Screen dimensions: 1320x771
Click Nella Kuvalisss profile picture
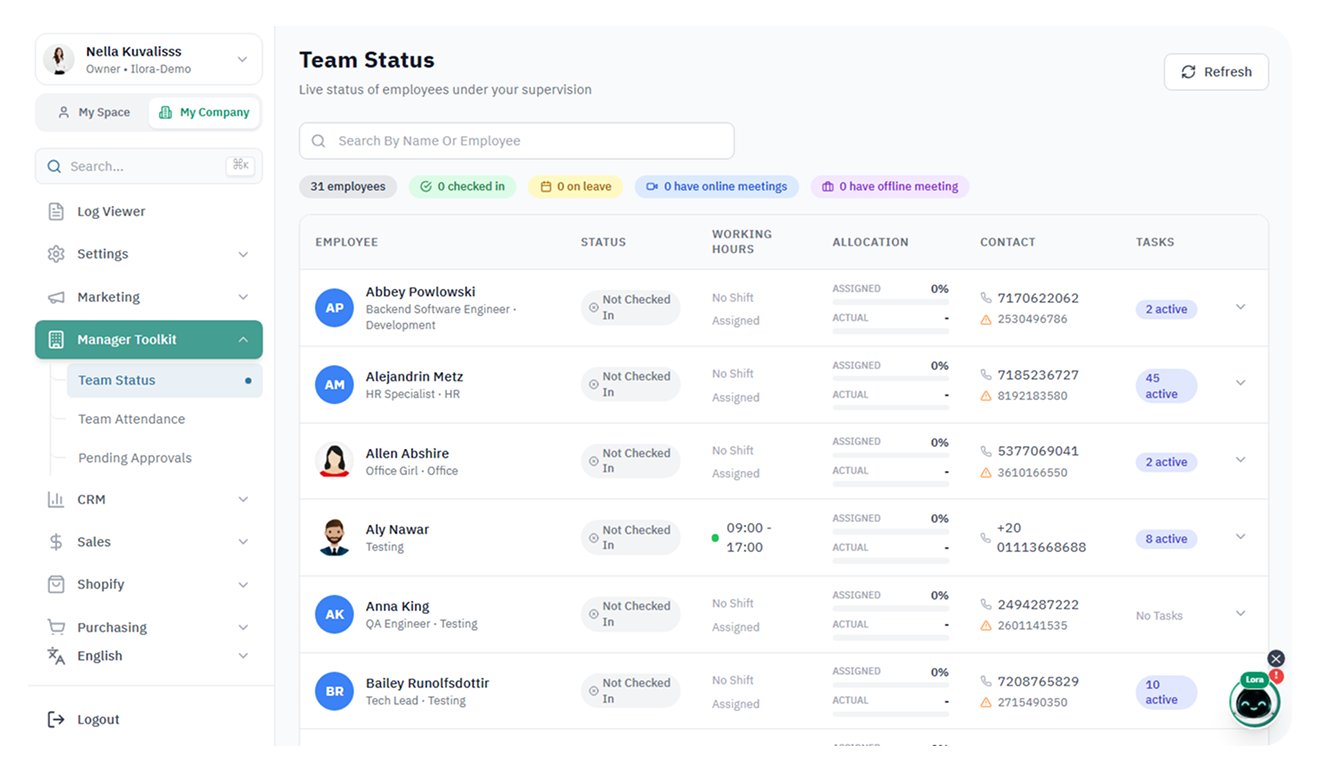59,59
